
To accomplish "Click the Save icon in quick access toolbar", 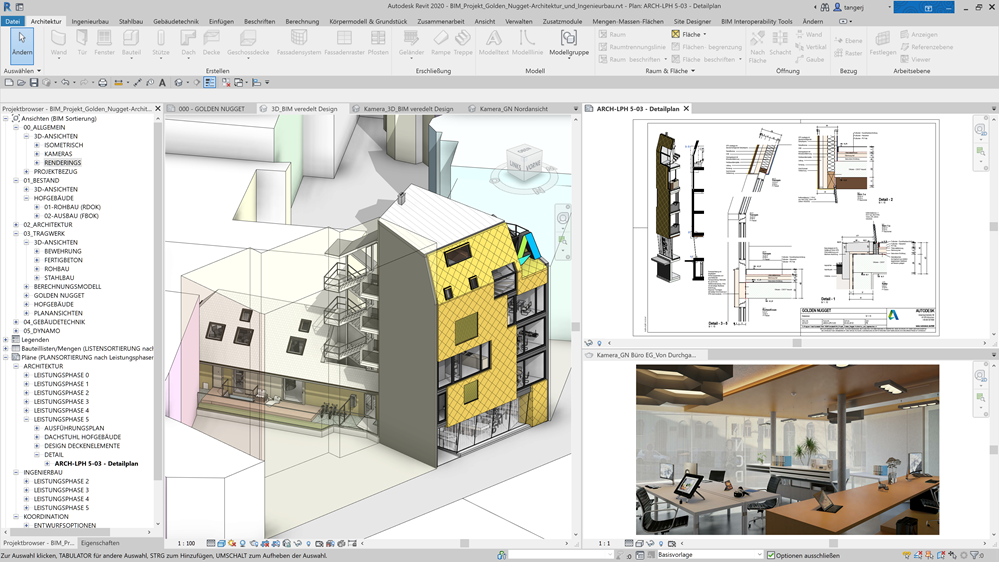I will (34, 83).
